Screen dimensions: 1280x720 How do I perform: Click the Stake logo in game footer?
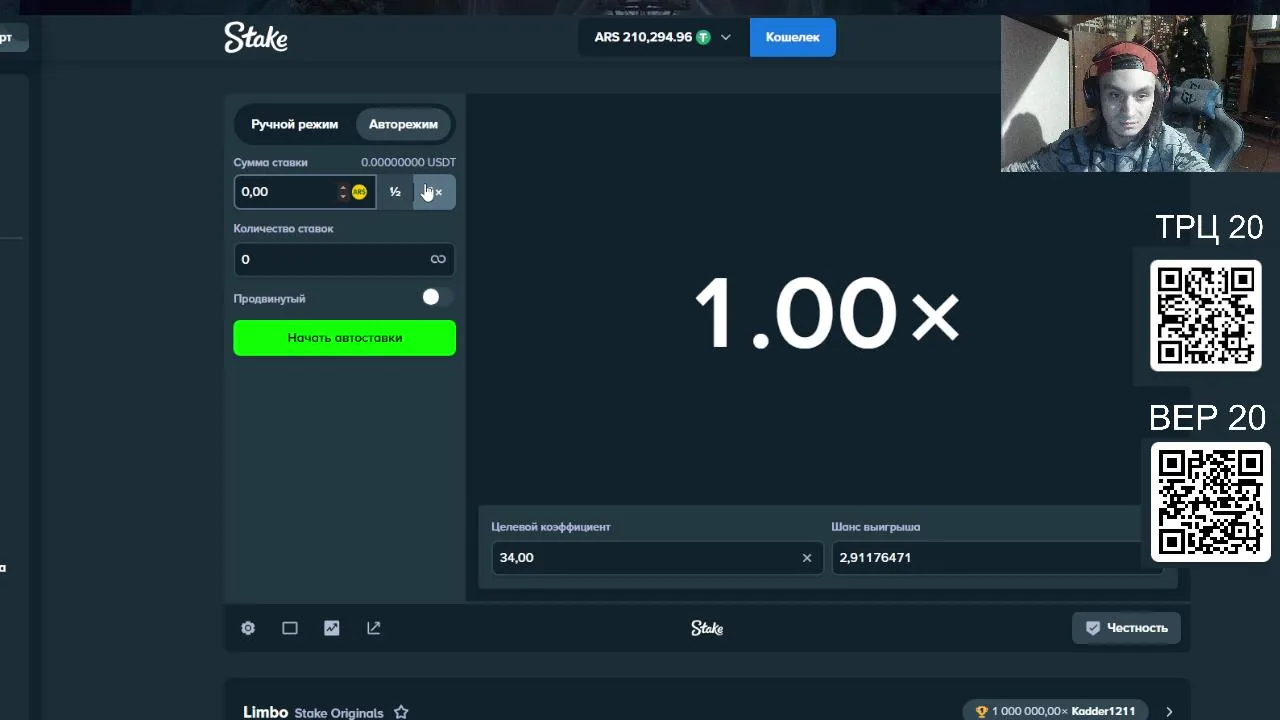(707, 628)
